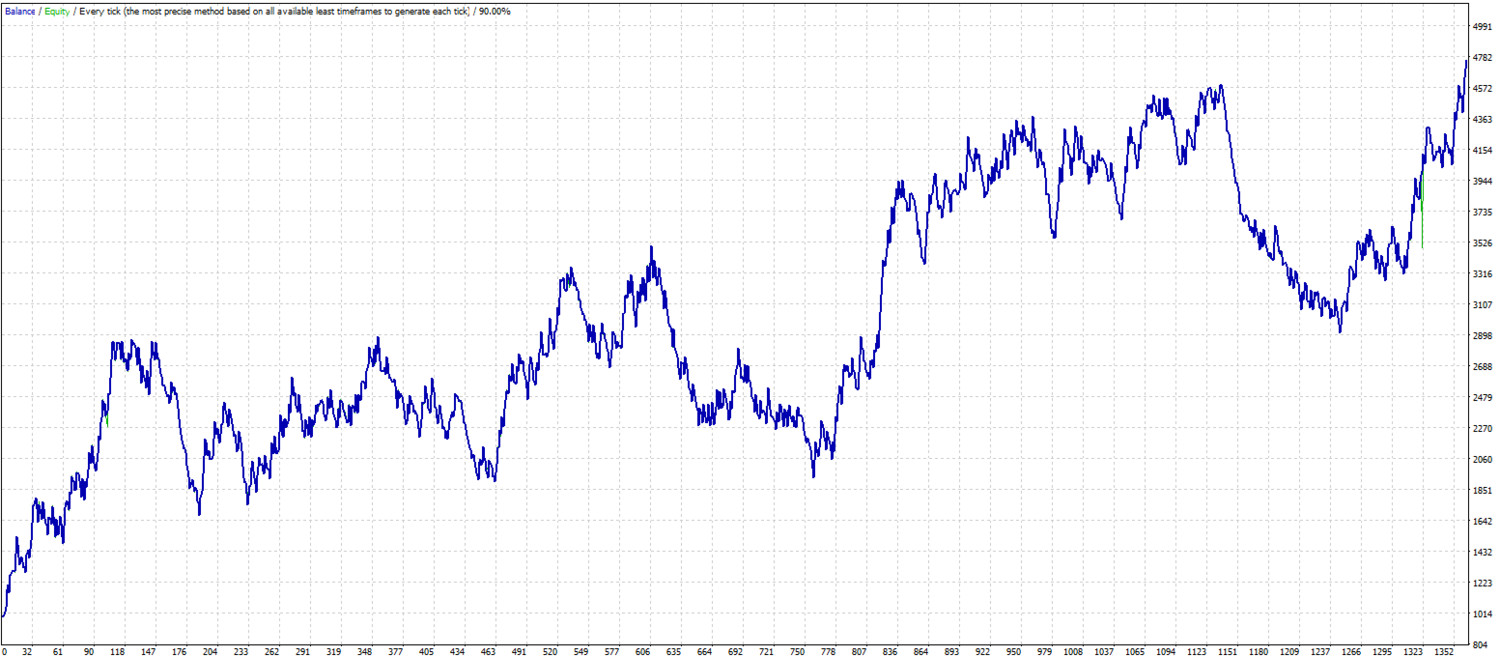Click trade number 664 on x-axis

point(704,650)
